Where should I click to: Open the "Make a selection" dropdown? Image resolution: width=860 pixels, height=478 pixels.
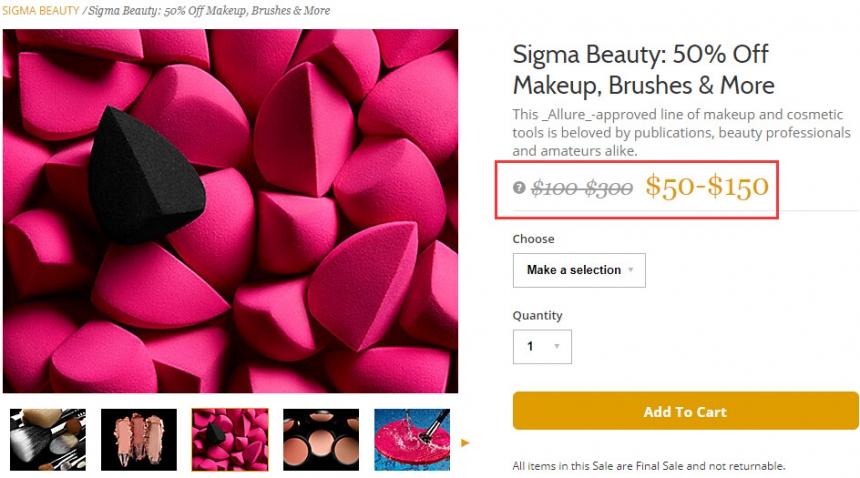[x=579, y=270]
